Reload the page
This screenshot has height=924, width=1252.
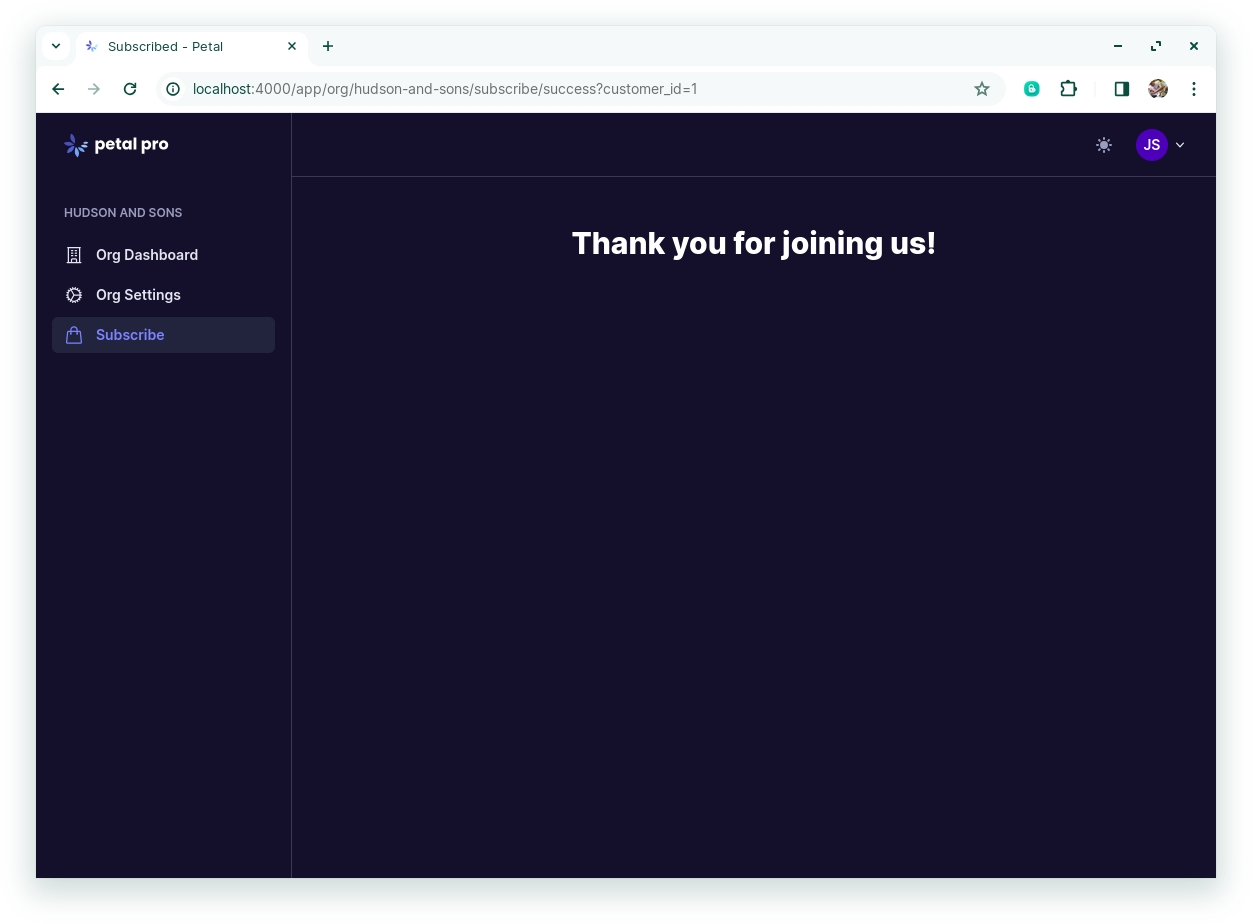[x=130, y=89]
